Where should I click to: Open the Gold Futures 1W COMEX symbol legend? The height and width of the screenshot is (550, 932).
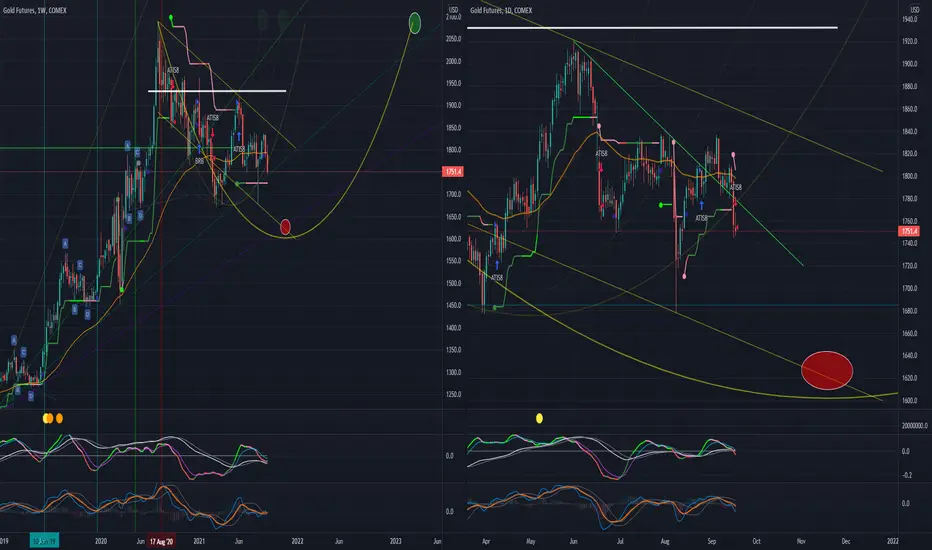[34, 10]
